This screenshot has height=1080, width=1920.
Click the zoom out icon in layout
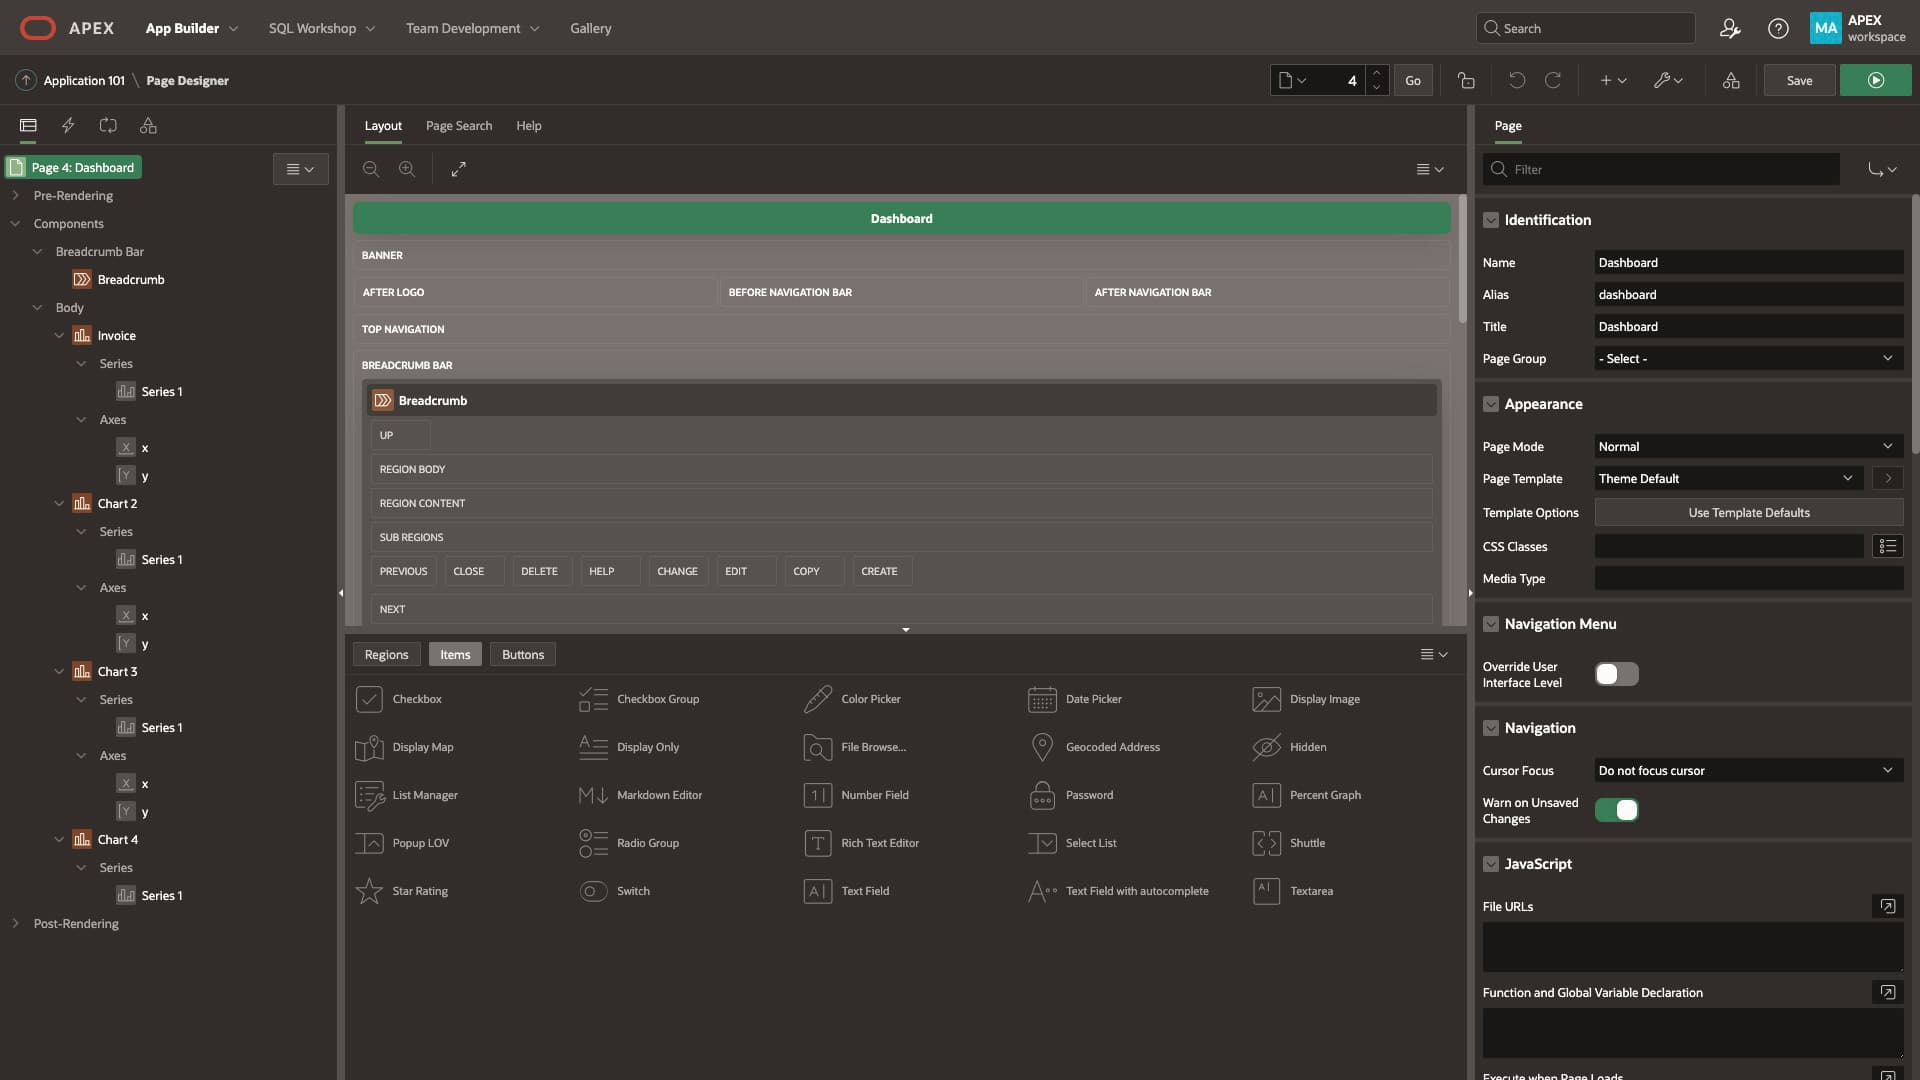(x=371, y=169)
